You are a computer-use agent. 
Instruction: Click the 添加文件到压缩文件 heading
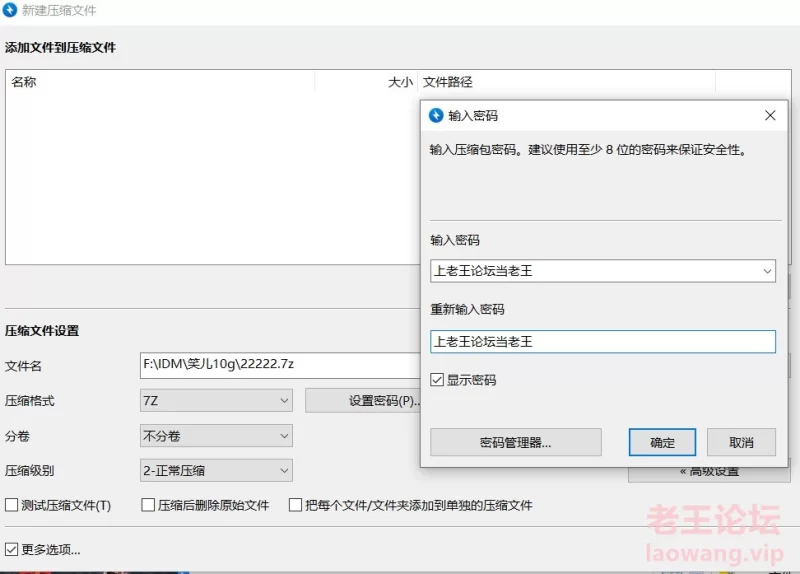pyautogui.click(x=60, y=47)
